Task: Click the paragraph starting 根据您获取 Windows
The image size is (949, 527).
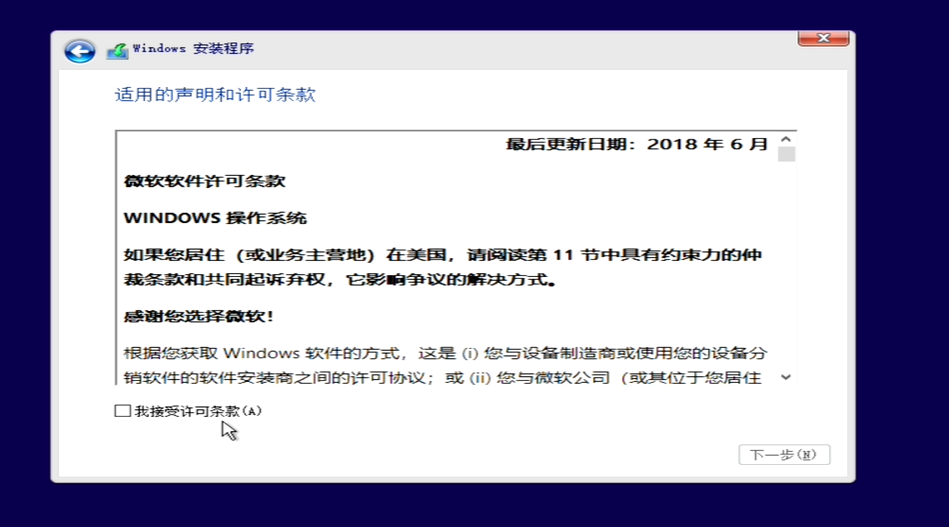Action: point(445,365)
